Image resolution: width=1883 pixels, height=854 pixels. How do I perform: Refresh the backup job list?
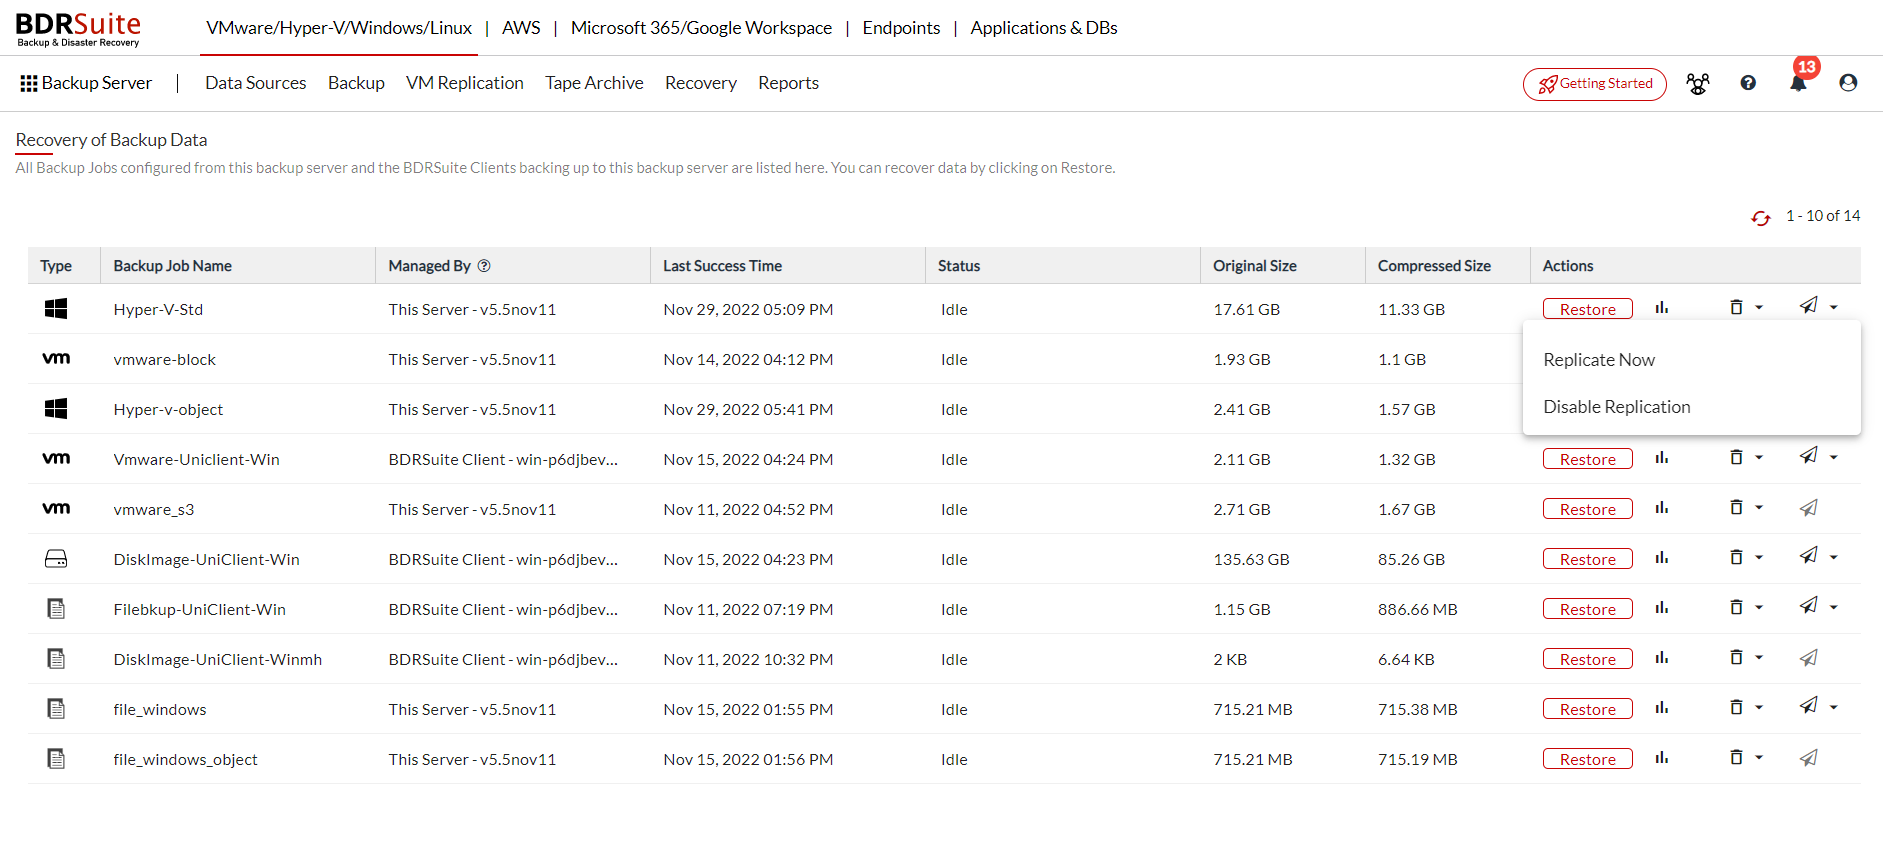1761,217
